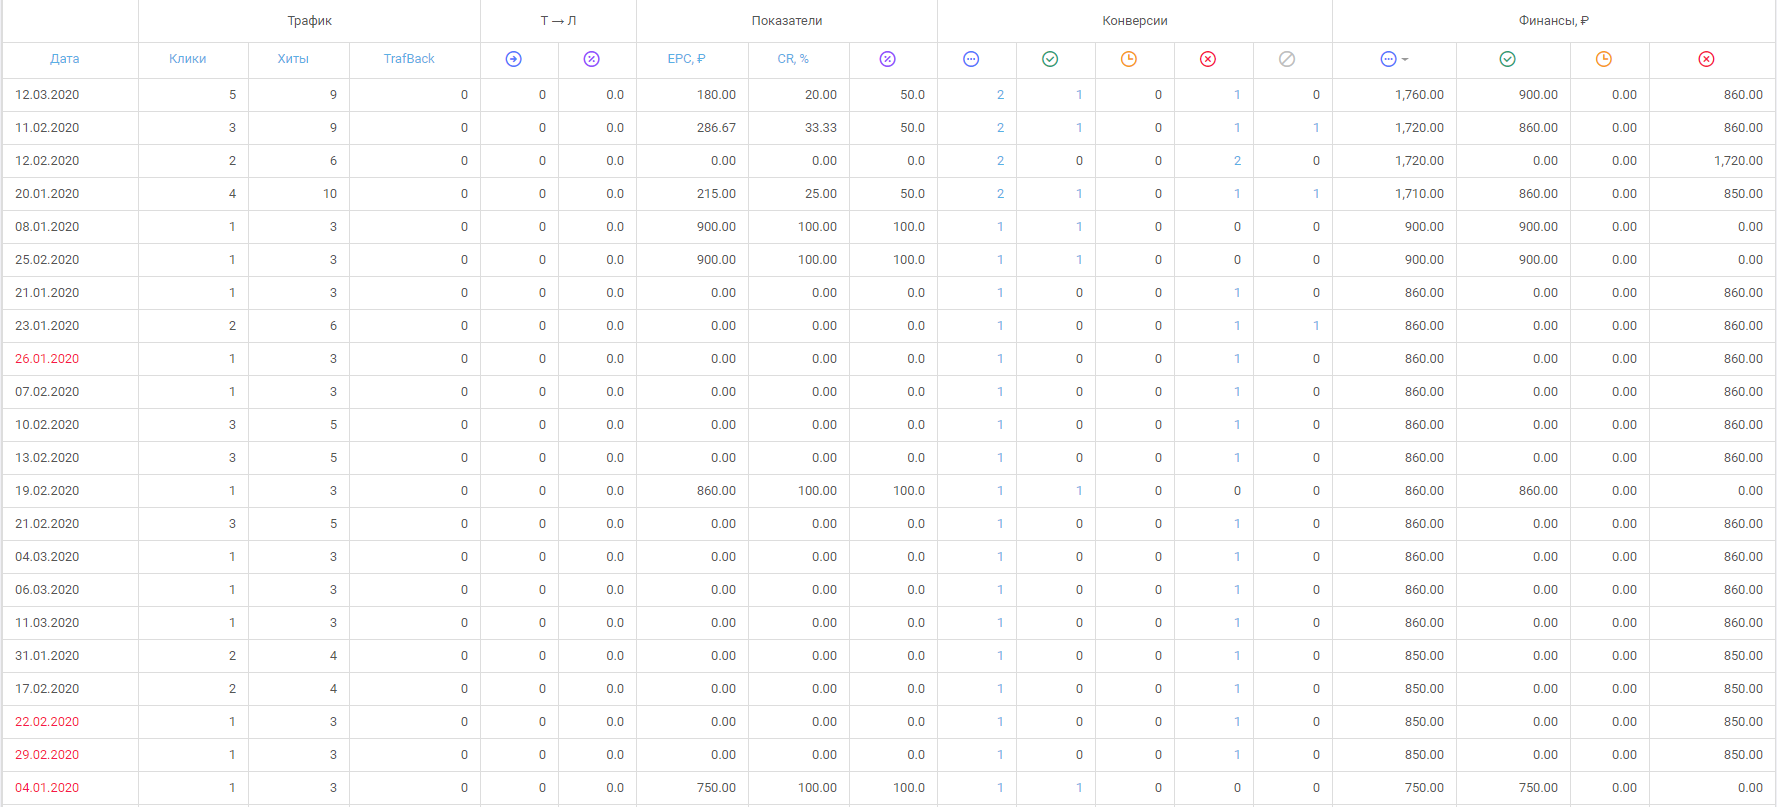Click CR value 33.33
1777x807 pixels.
click(x=821, y=128)
